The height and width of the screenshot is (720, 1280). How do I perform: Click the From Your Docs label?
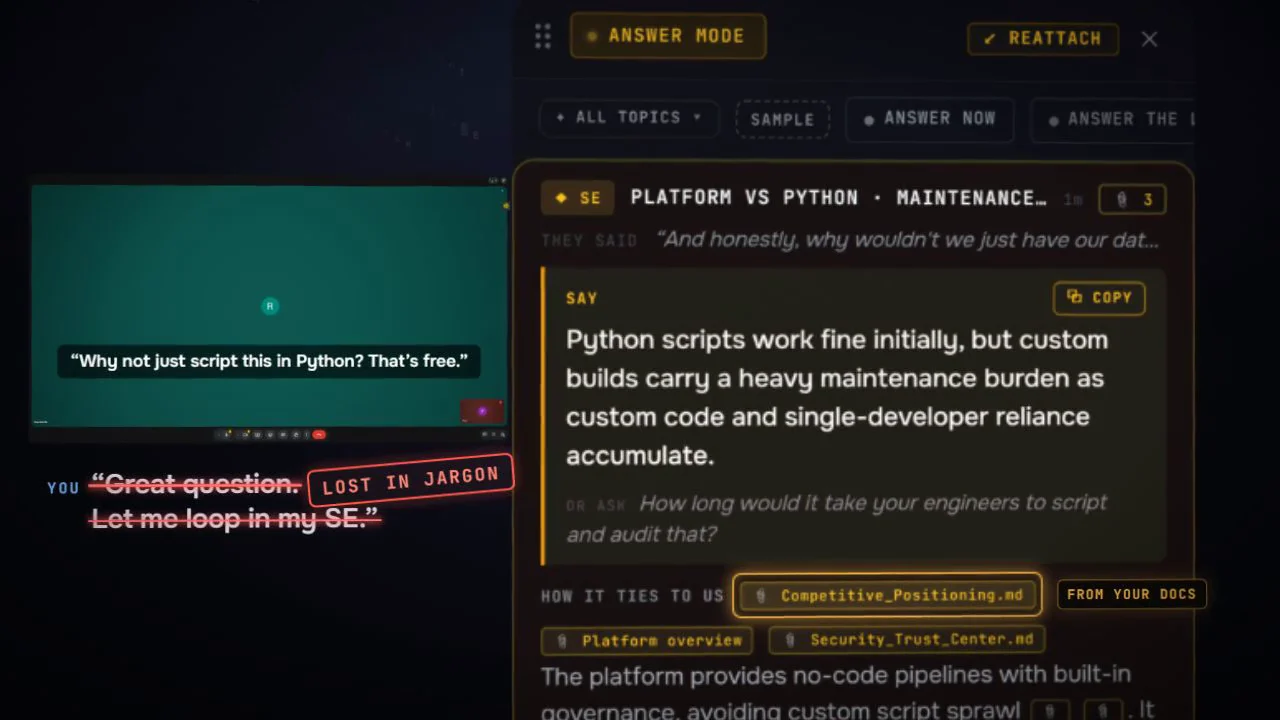(1132, 594)
